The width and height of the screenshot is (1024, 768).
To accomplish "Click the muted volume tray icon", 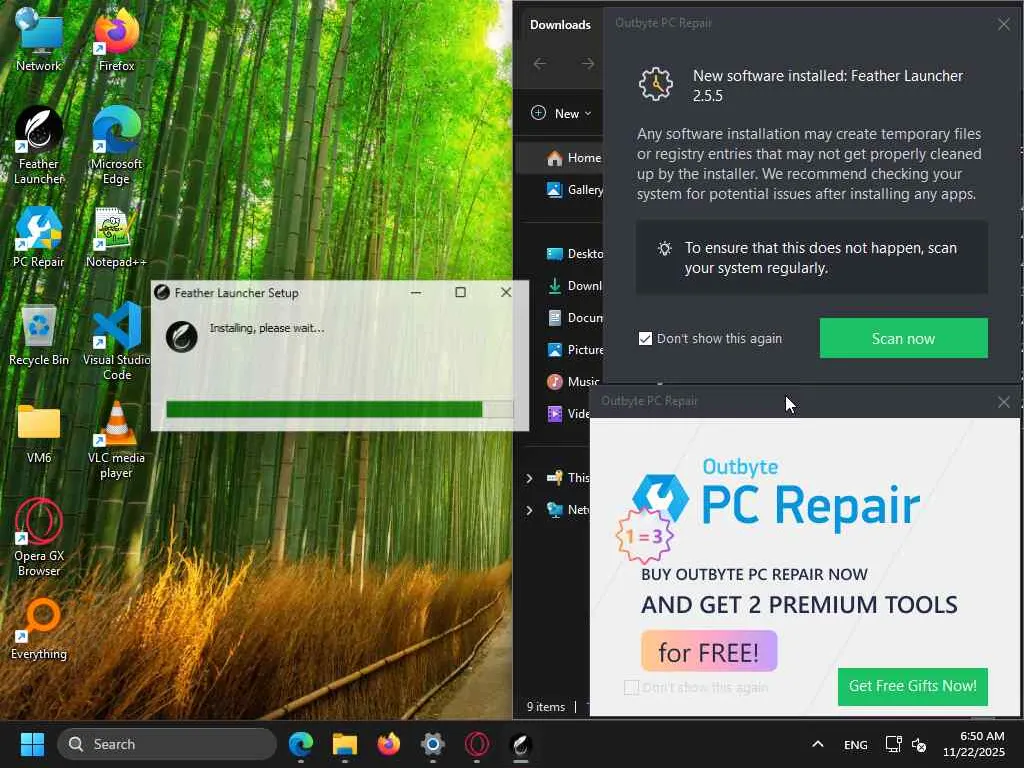I will (919, 744).
